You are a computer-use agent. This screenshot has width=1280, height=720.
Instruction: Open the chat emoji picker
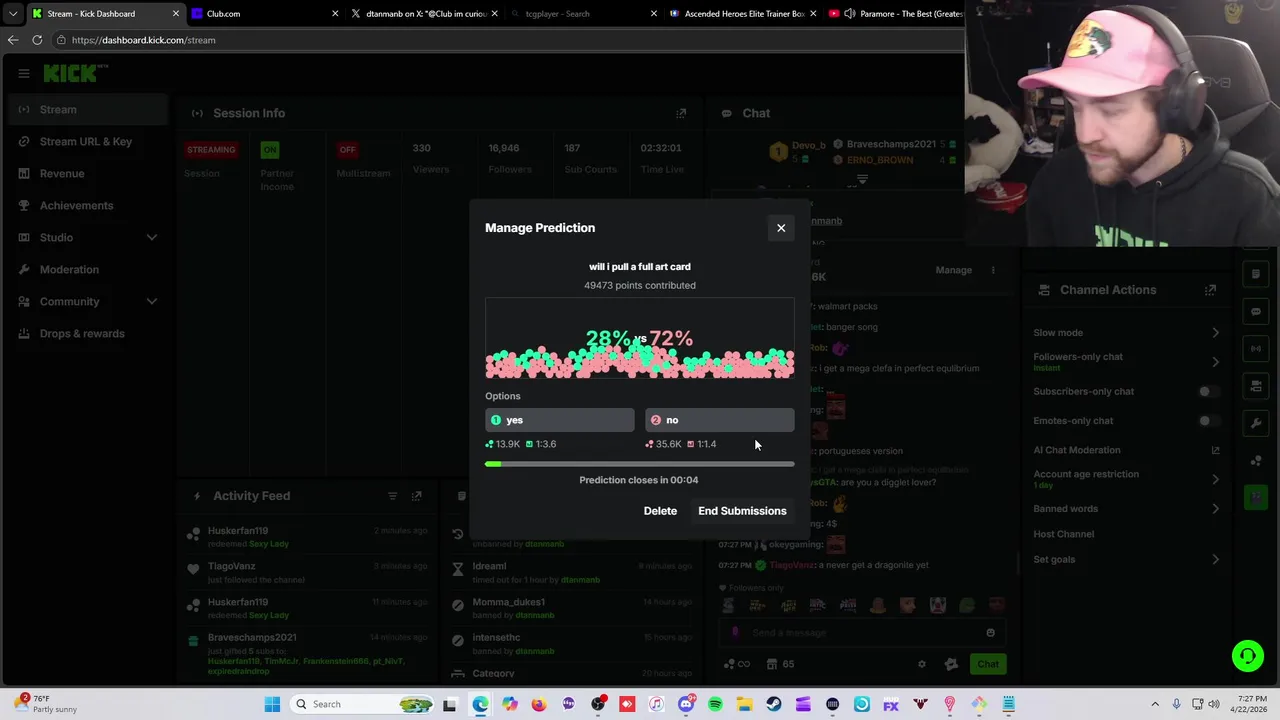[990, 632]
